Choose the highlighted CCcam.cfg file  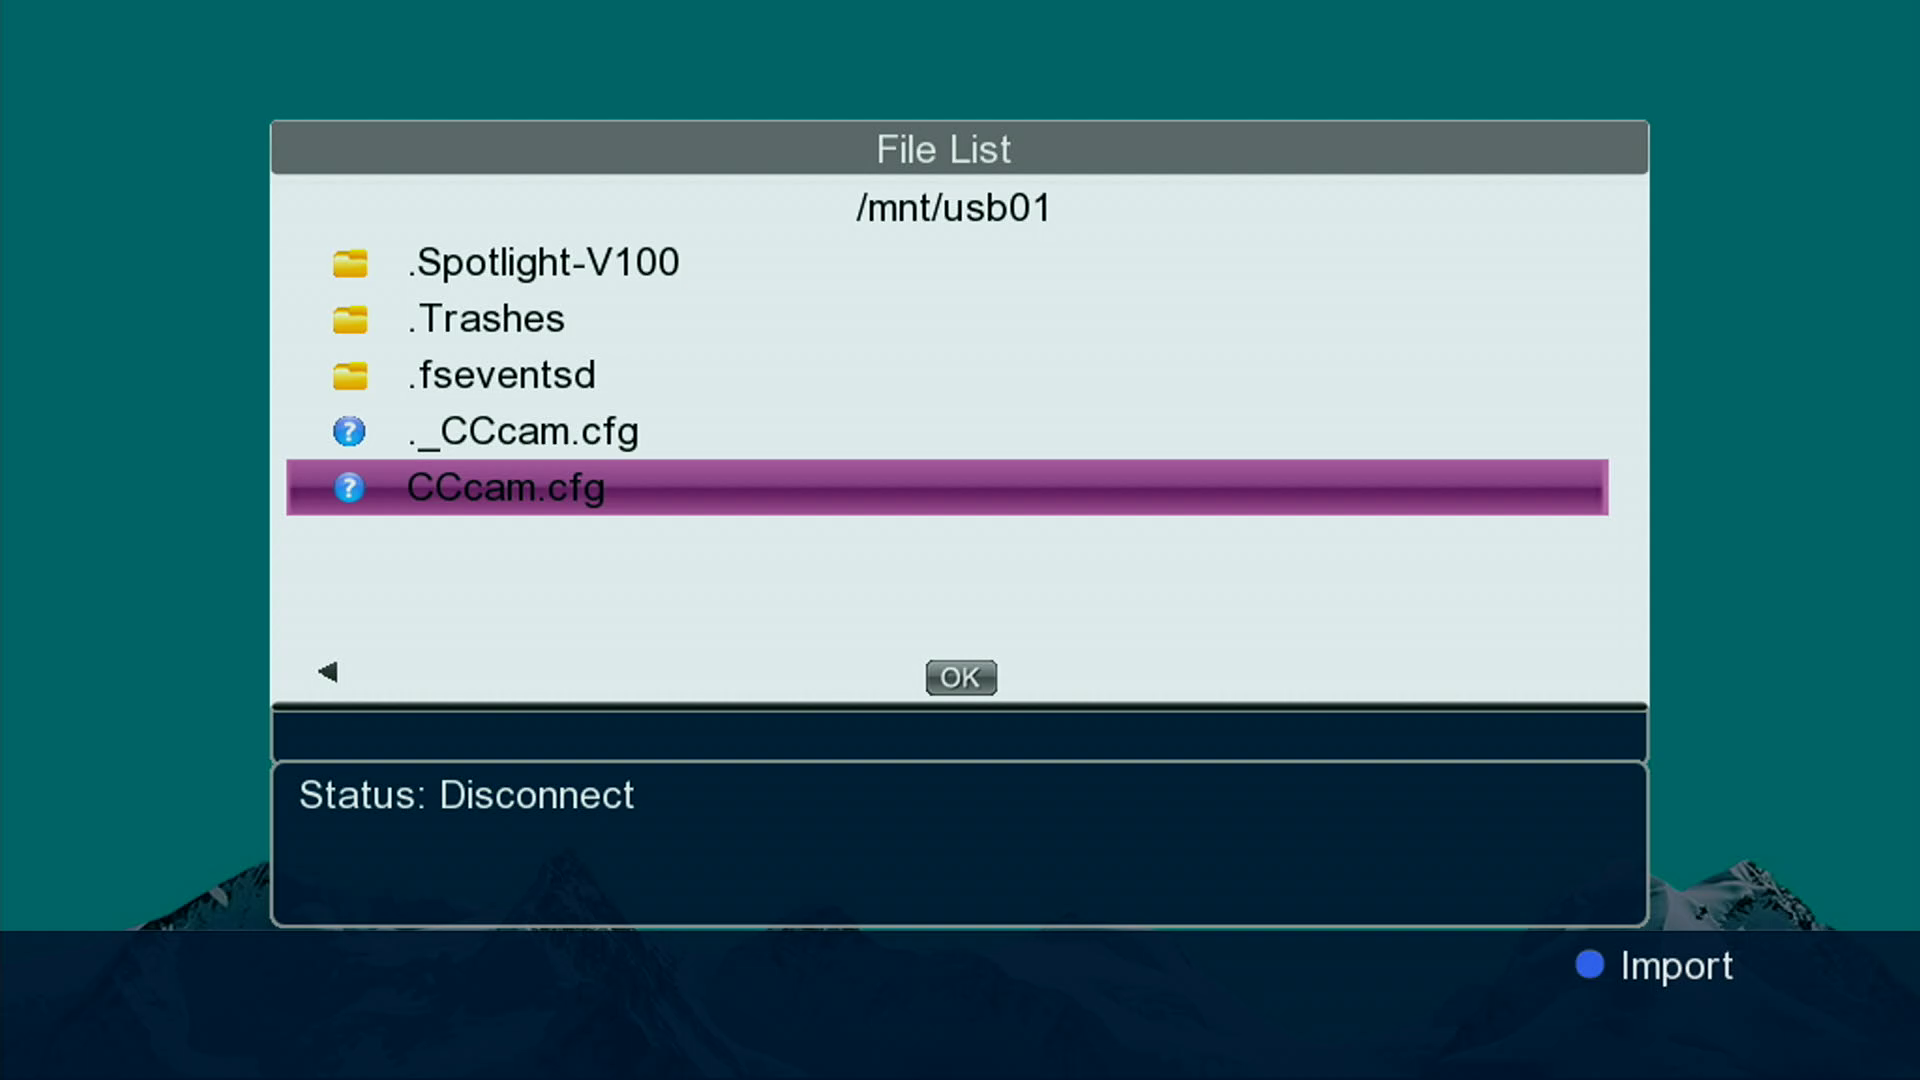(x=947, y=488)
